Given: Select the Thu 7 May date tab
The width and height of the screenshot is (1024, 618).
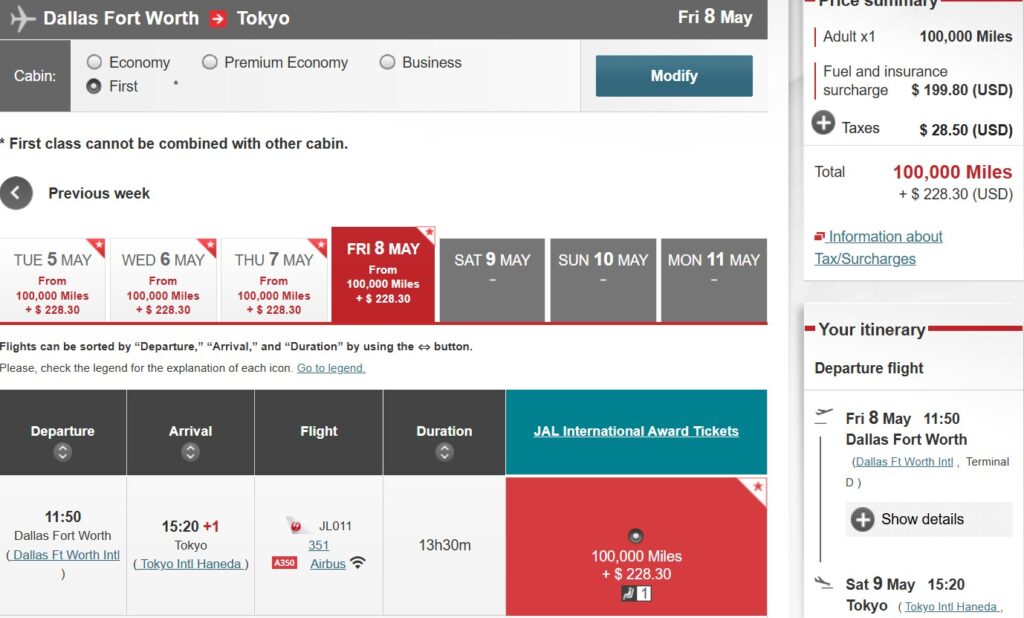Looking at the screenshot, I should pyautogui.click(x=274, y=280).
